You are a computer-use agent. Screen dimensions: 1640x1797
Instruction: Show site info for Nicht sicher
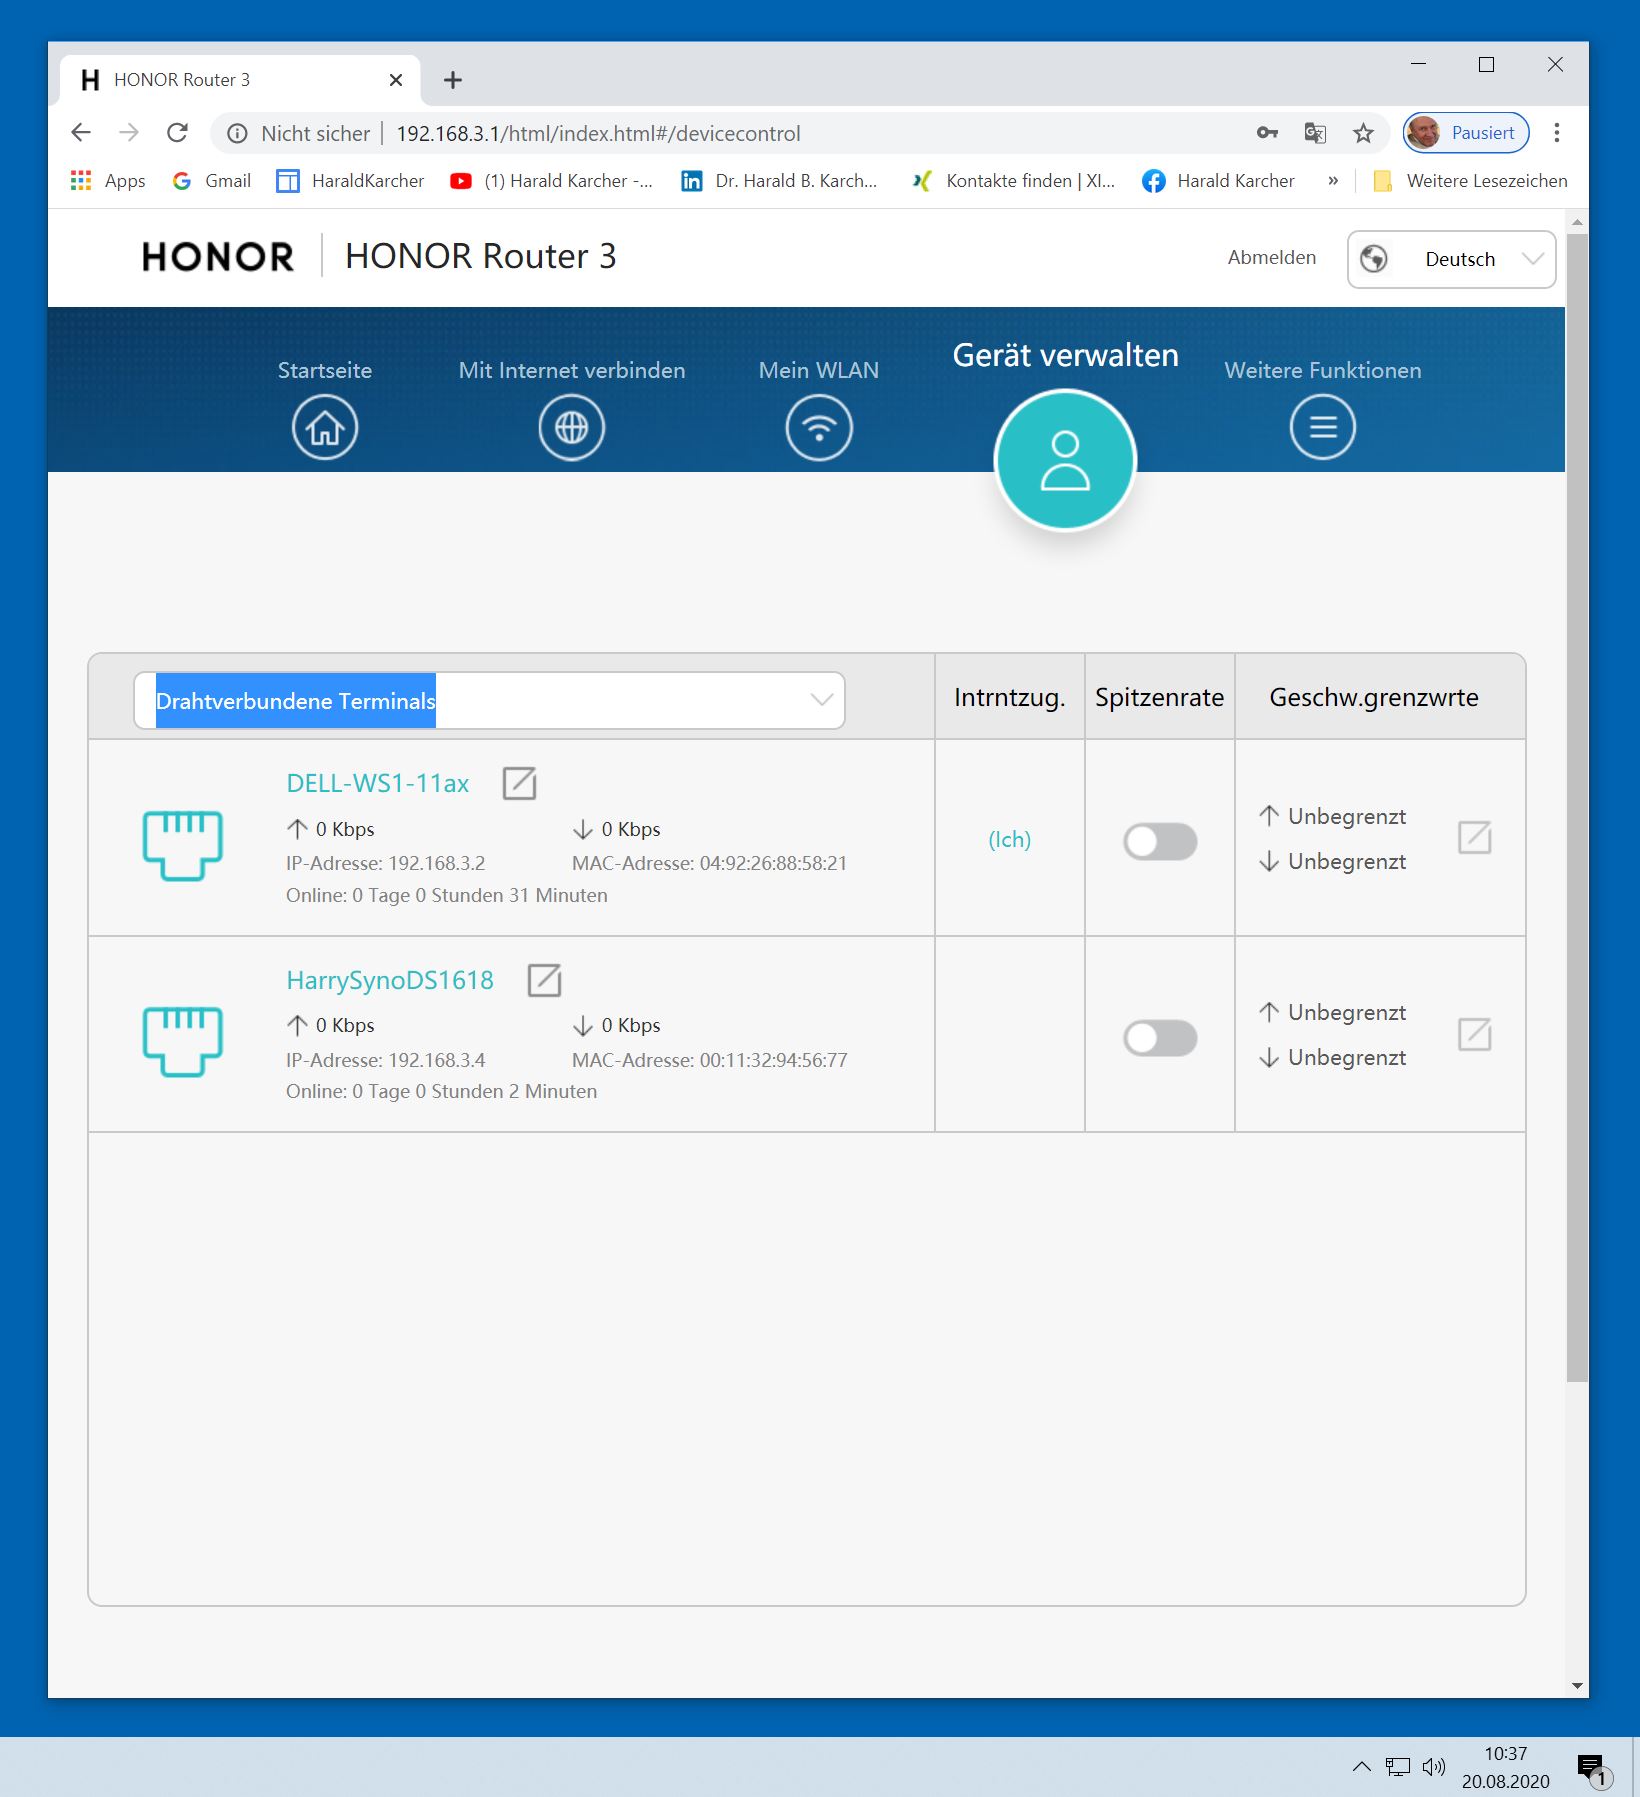237,133
